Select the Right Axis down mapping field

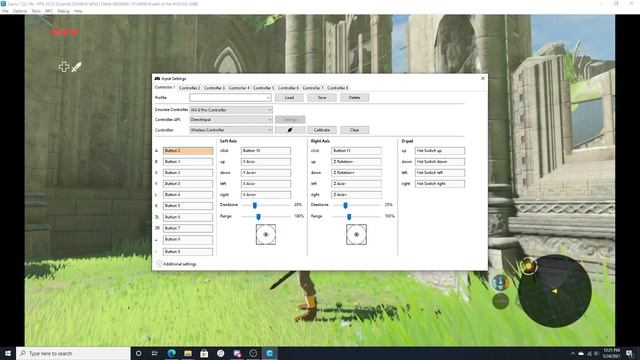356,173
